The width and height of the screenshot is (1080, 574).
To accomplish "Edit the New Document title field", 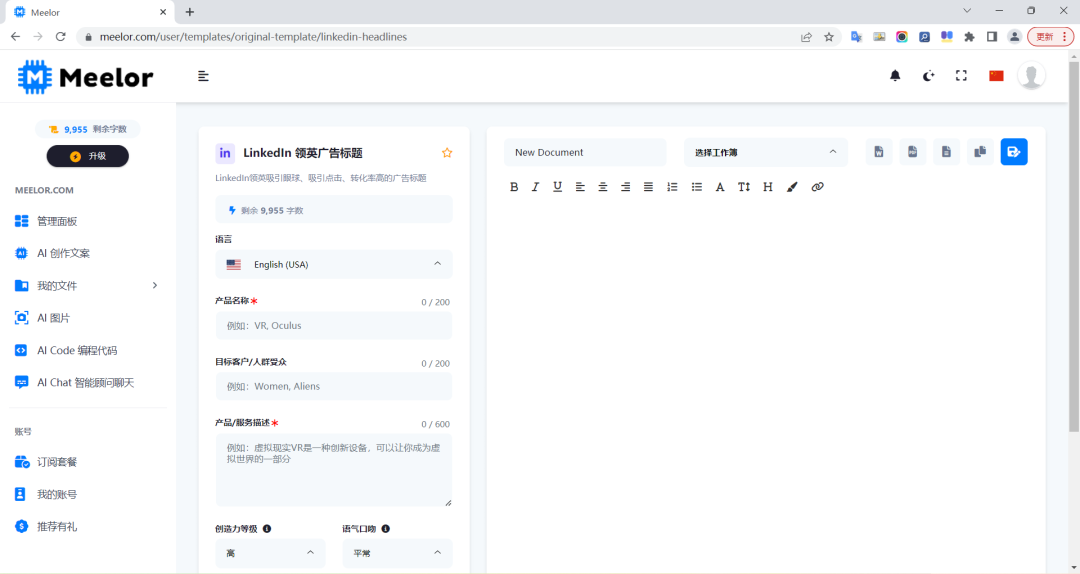I will 585,152.
